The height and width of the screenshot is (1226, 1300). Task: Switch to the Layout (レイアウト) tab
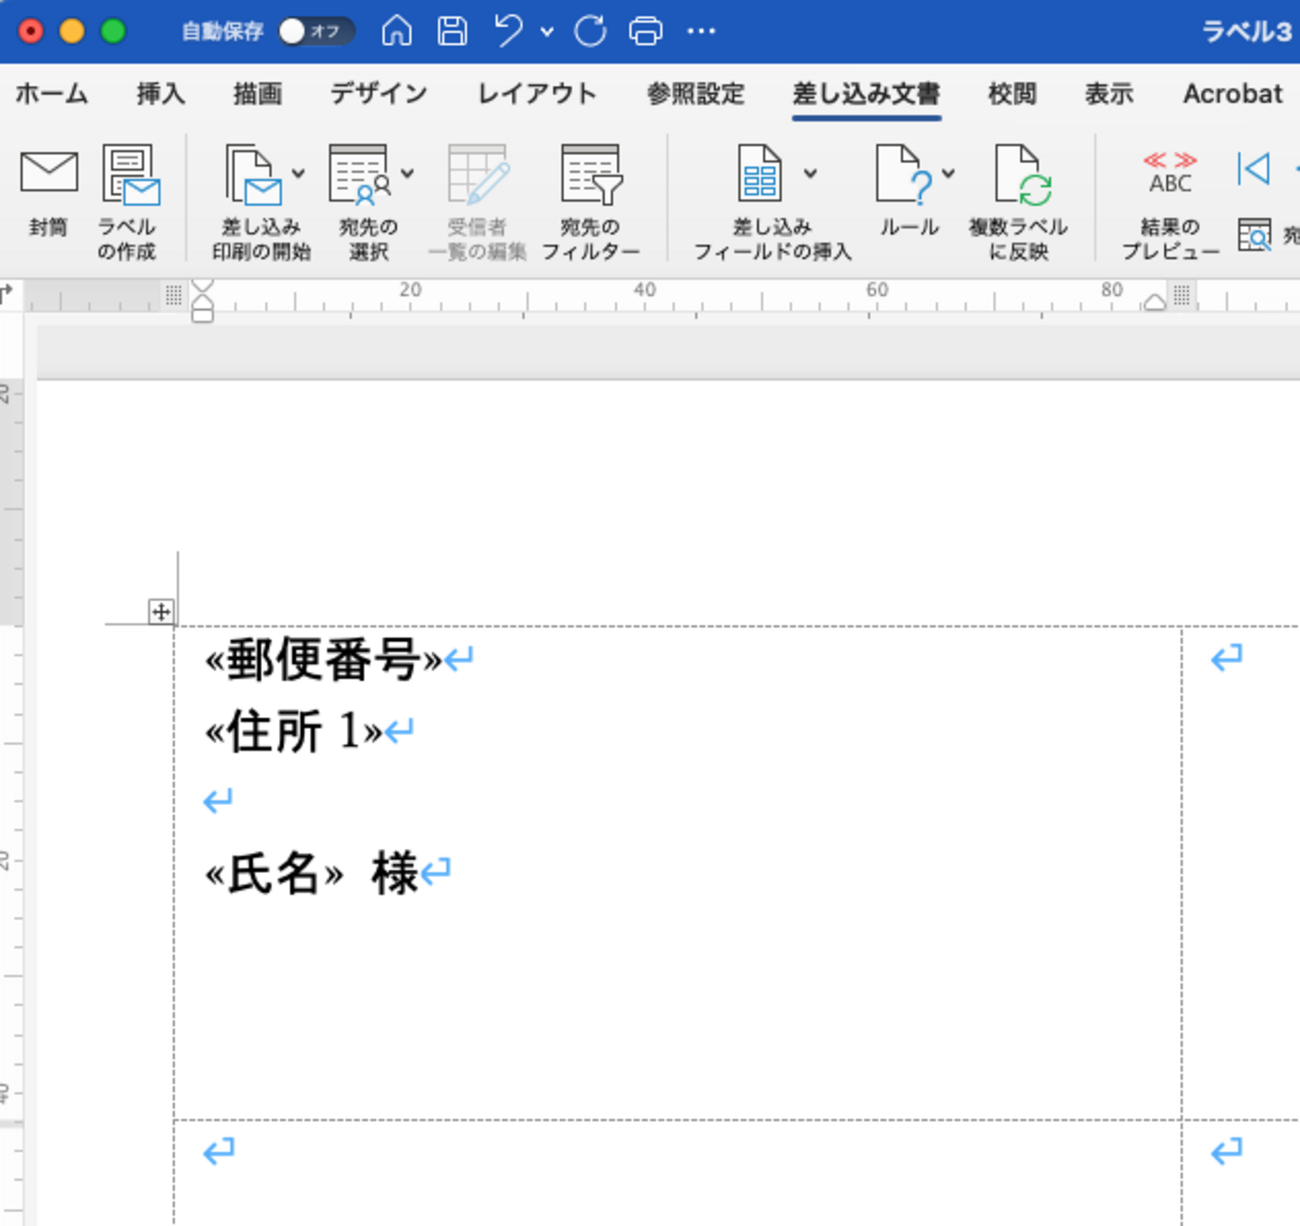pyautogui.click(x=537, y=94)
